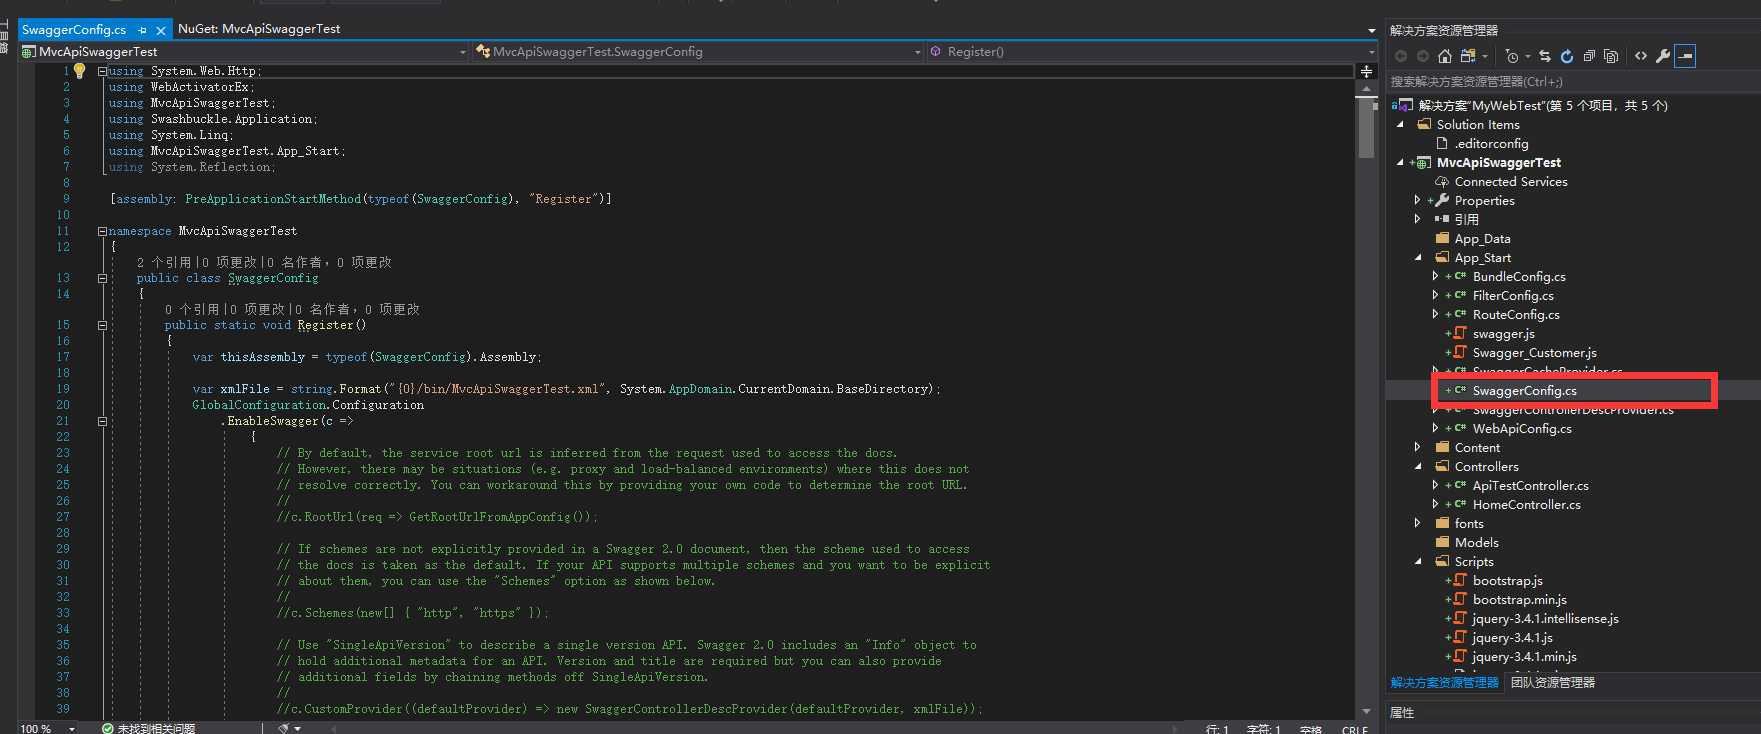Collapse the Solution Items folder
Screen dimensions: 1761x734
point(1400,124)
